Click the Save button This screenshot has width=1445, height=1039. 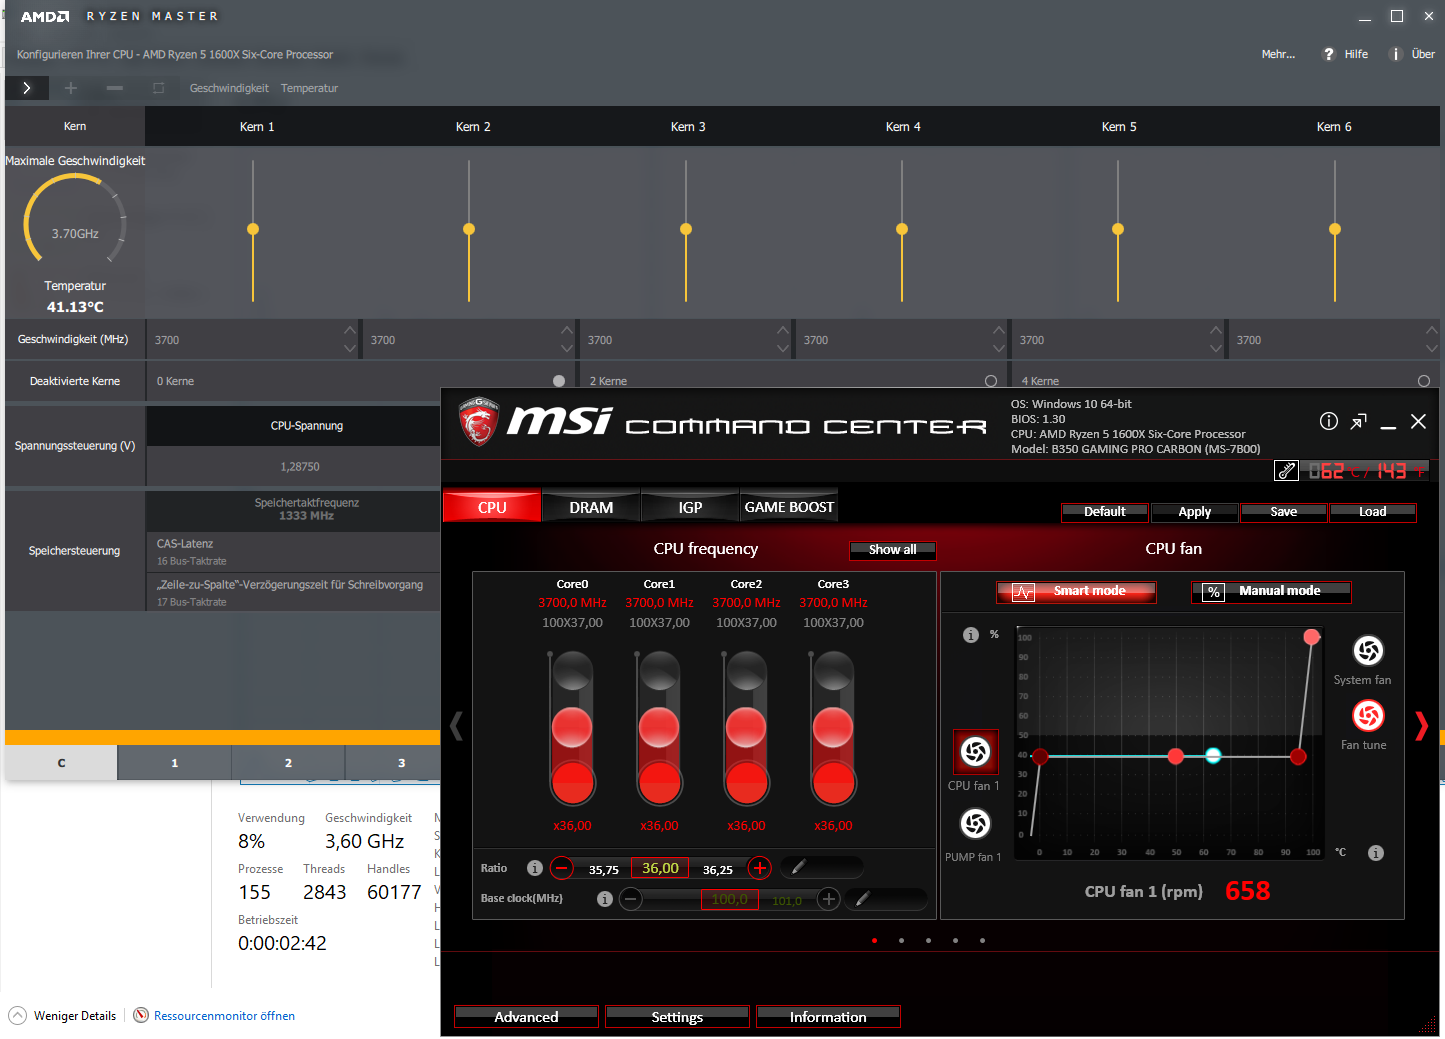(1284, 512)
